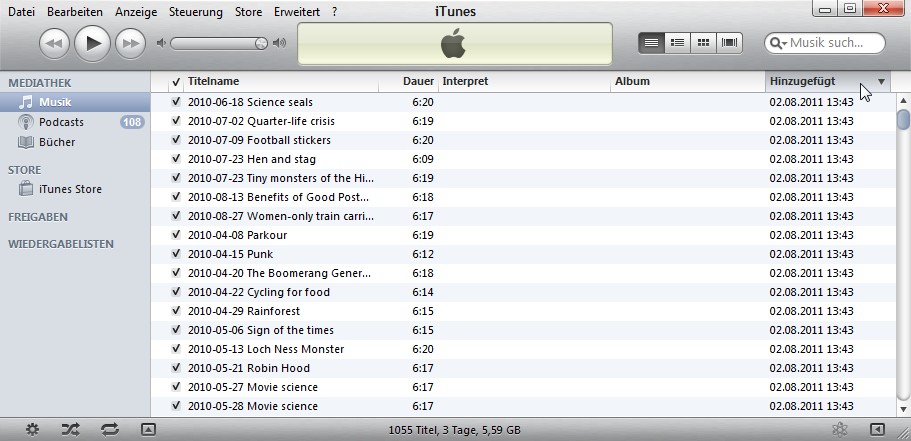
Task: Adjust the volume slider knob
Action: pyautogui.click(x=261, y=44)
